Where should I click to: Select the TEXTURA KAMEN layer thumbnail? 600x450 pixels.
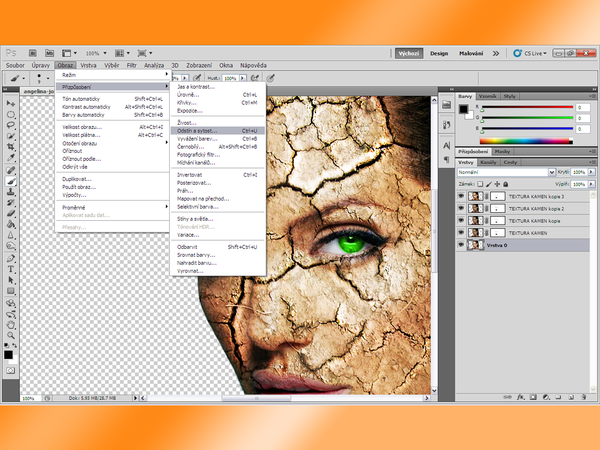tap(475, 232)
